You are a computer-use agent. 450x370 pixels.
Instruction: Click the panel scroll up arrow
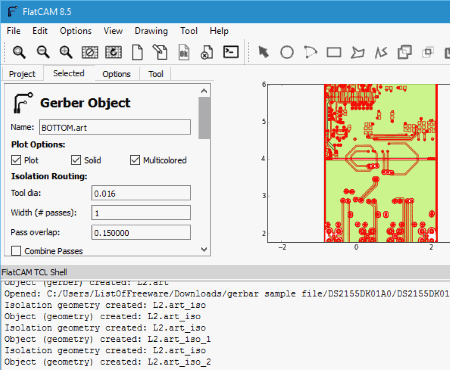(204, 91)
